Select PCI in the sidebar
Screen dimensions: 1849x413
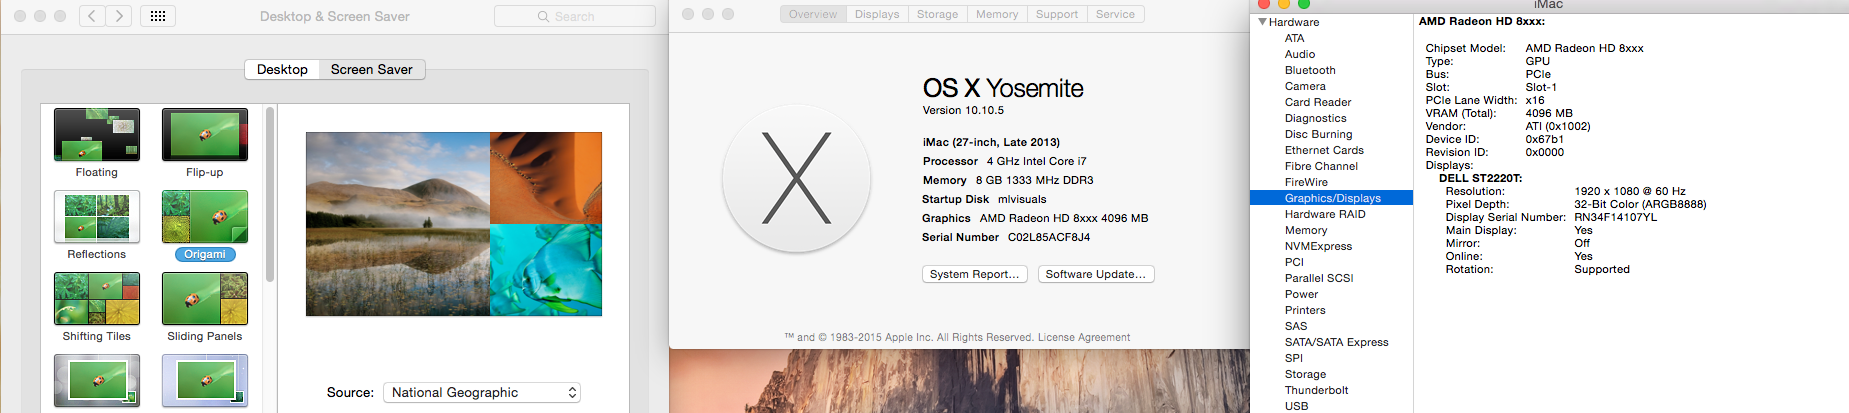[1294, 262]
